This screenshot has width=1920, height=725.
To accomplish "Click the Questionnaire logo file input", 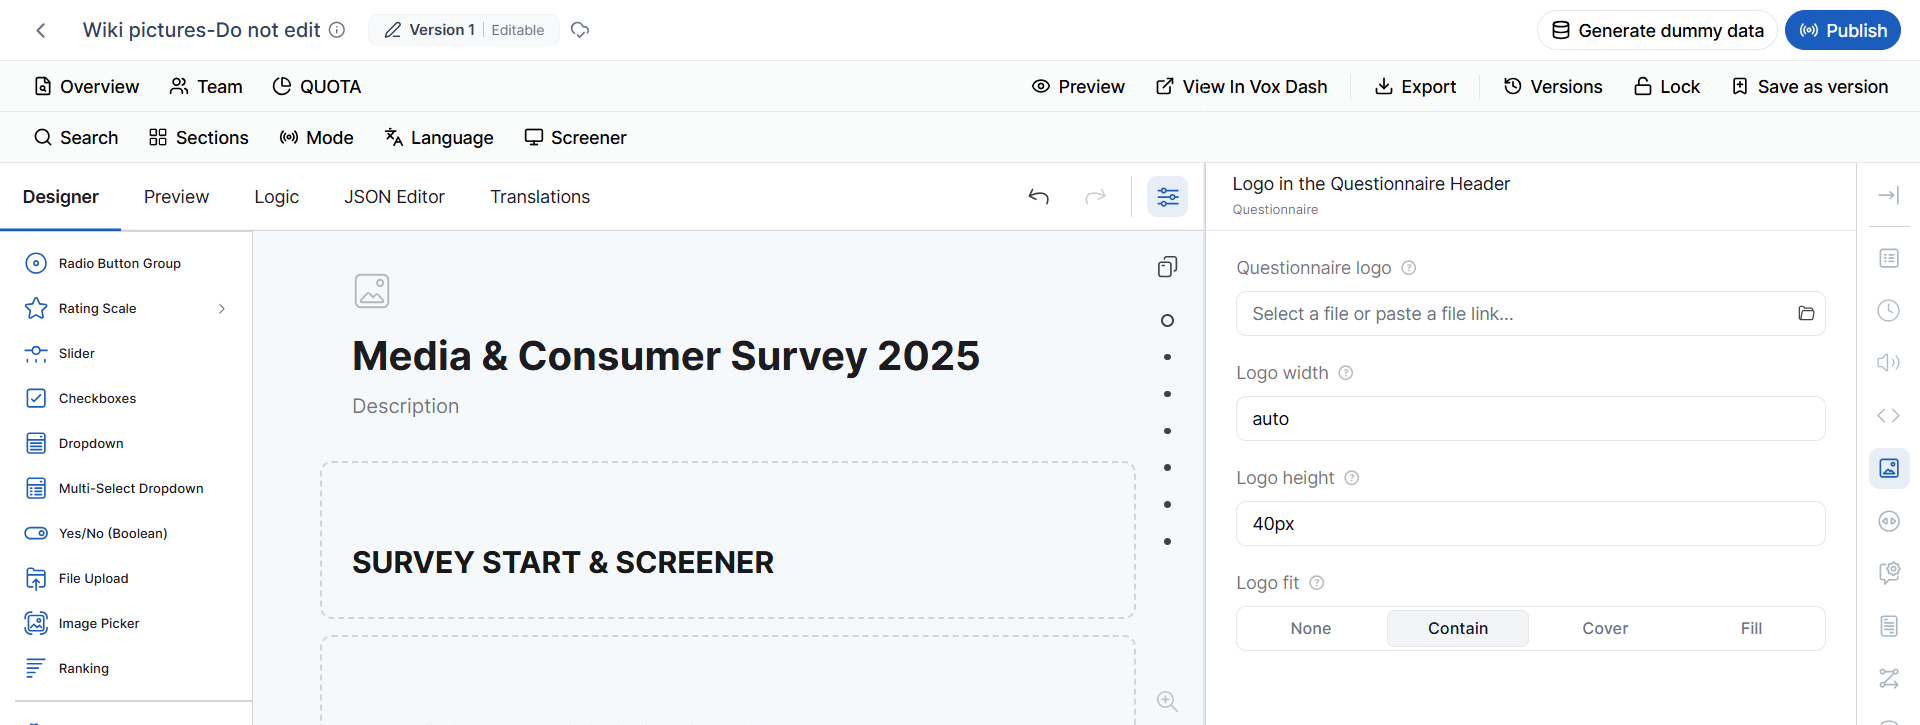I will point(1531,314).
